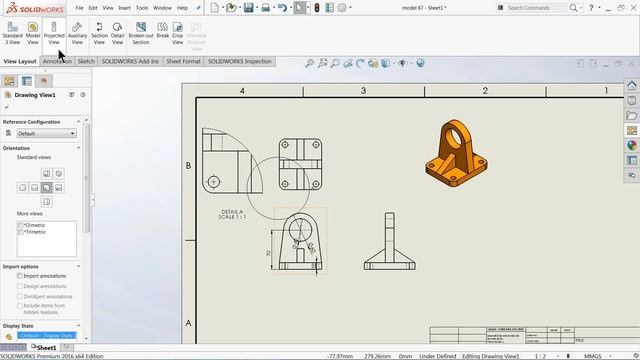
Task: Select the Sheet1 tab
Action: click(x=44, y=348)
